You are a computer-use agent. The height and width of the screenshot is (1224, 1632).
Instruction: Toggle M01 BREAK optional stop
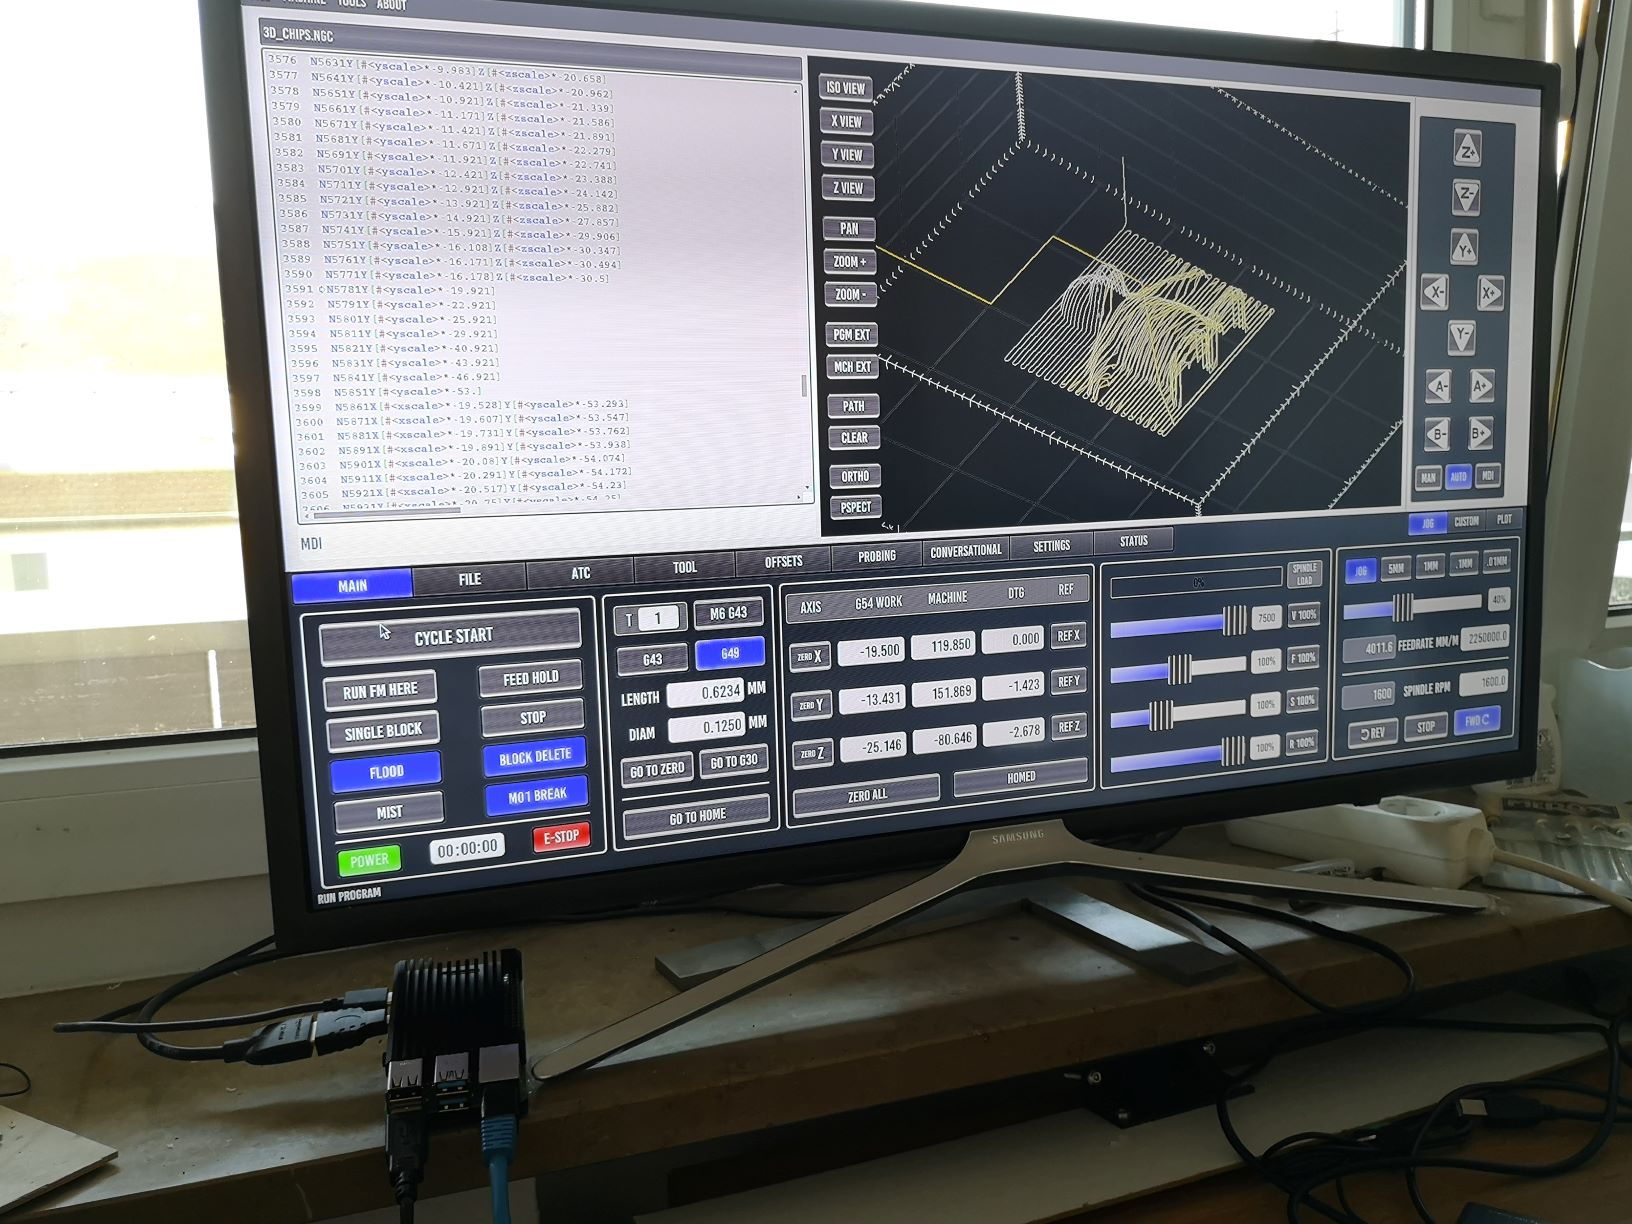tap(537, 795)
